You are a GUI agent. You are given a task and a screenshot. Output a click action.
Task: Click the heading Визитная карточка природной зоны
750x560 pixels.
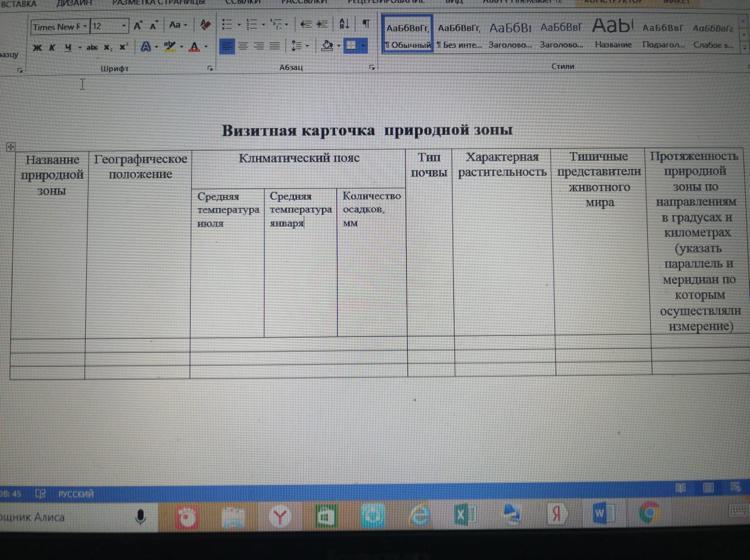[x=367, y=130]
